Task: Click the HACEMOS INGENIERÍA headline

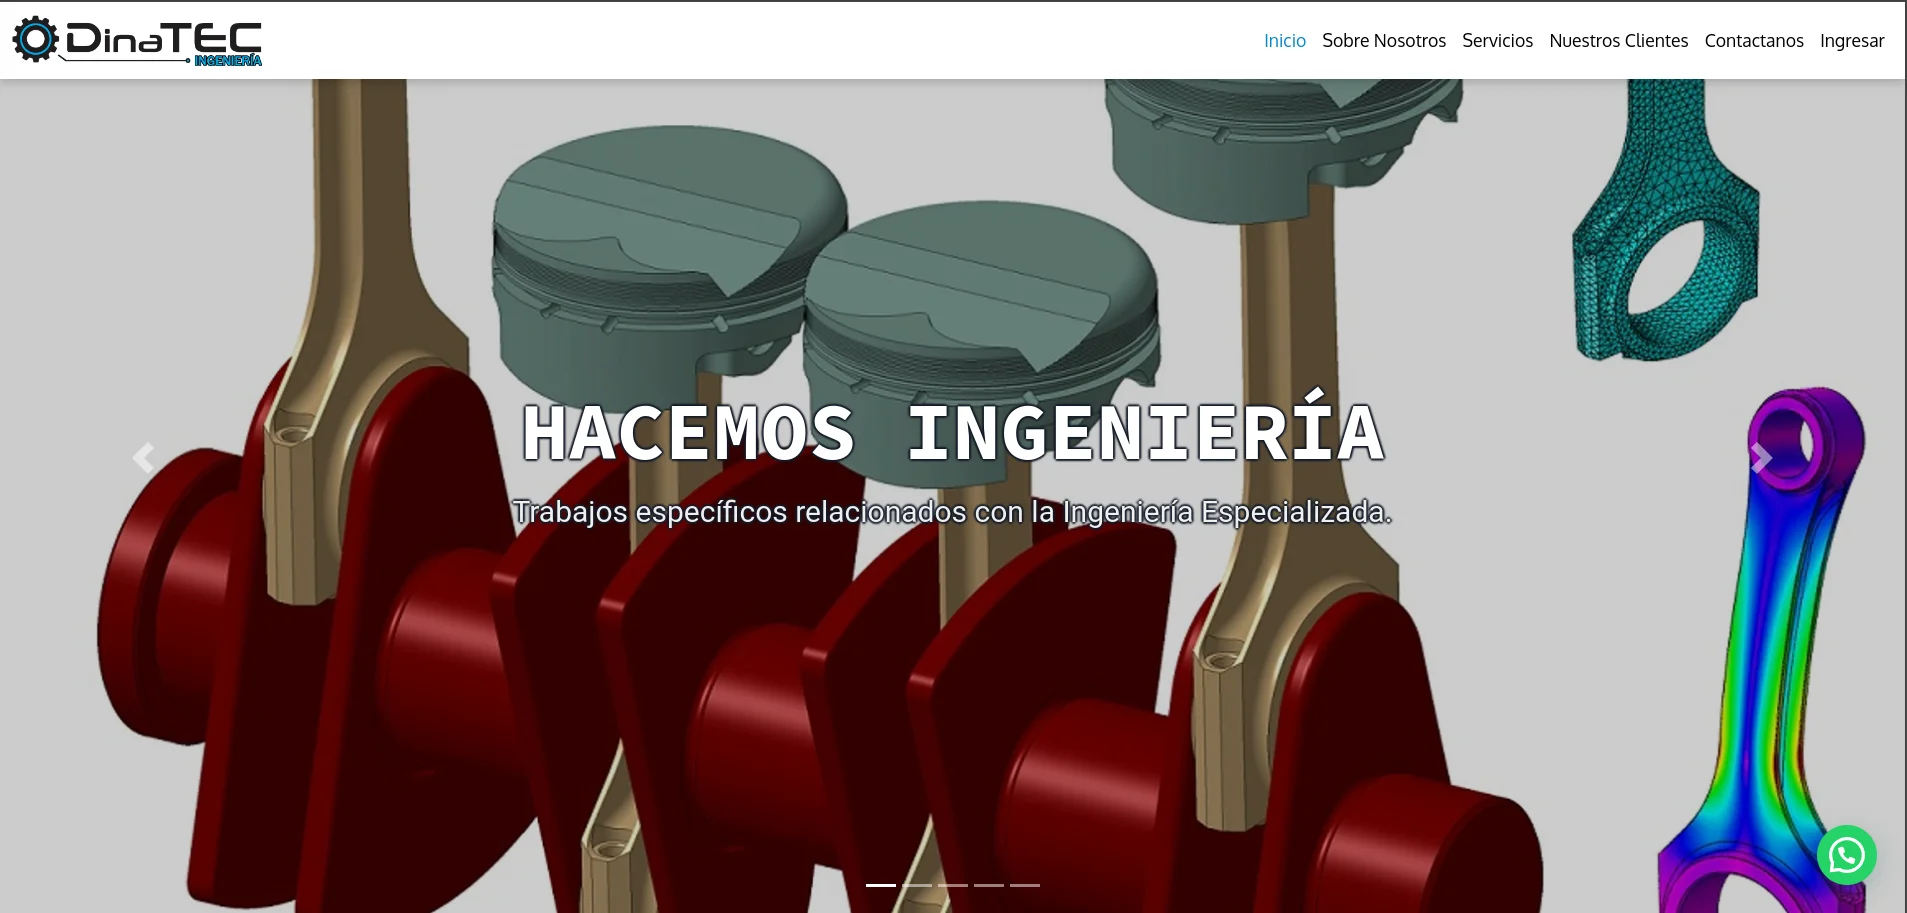Action: [953, 433]
